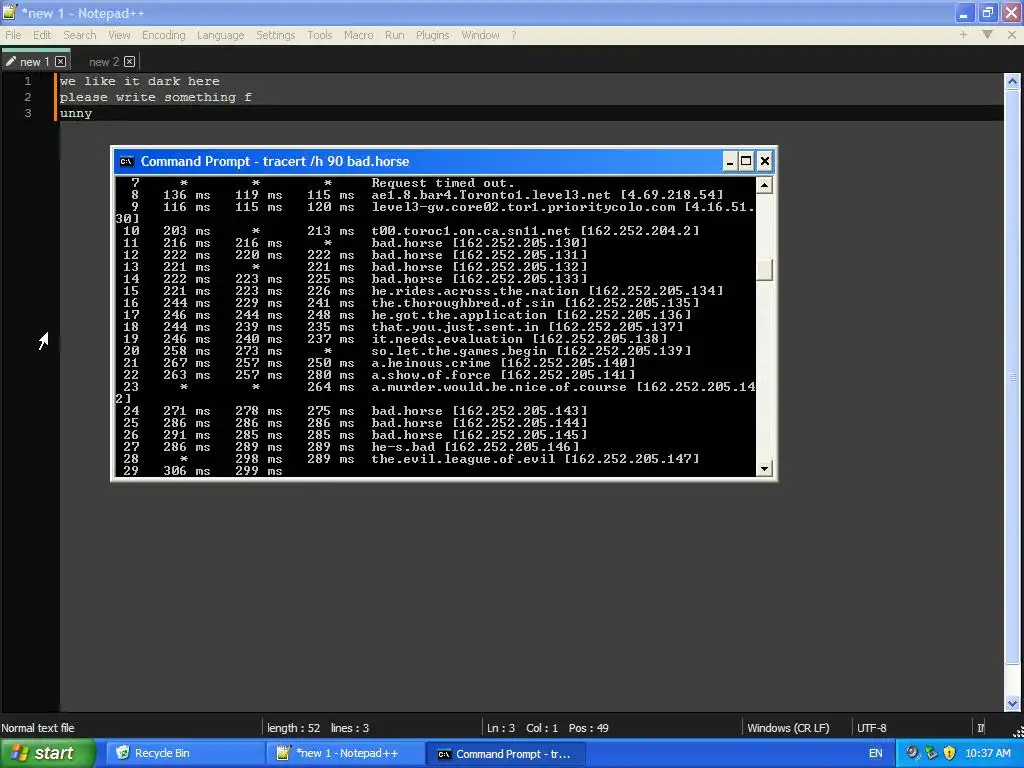Screen dimensions: 1024x768
Task: Click Command Prompt scrollbar down arrow
Action: coord(764,468)
